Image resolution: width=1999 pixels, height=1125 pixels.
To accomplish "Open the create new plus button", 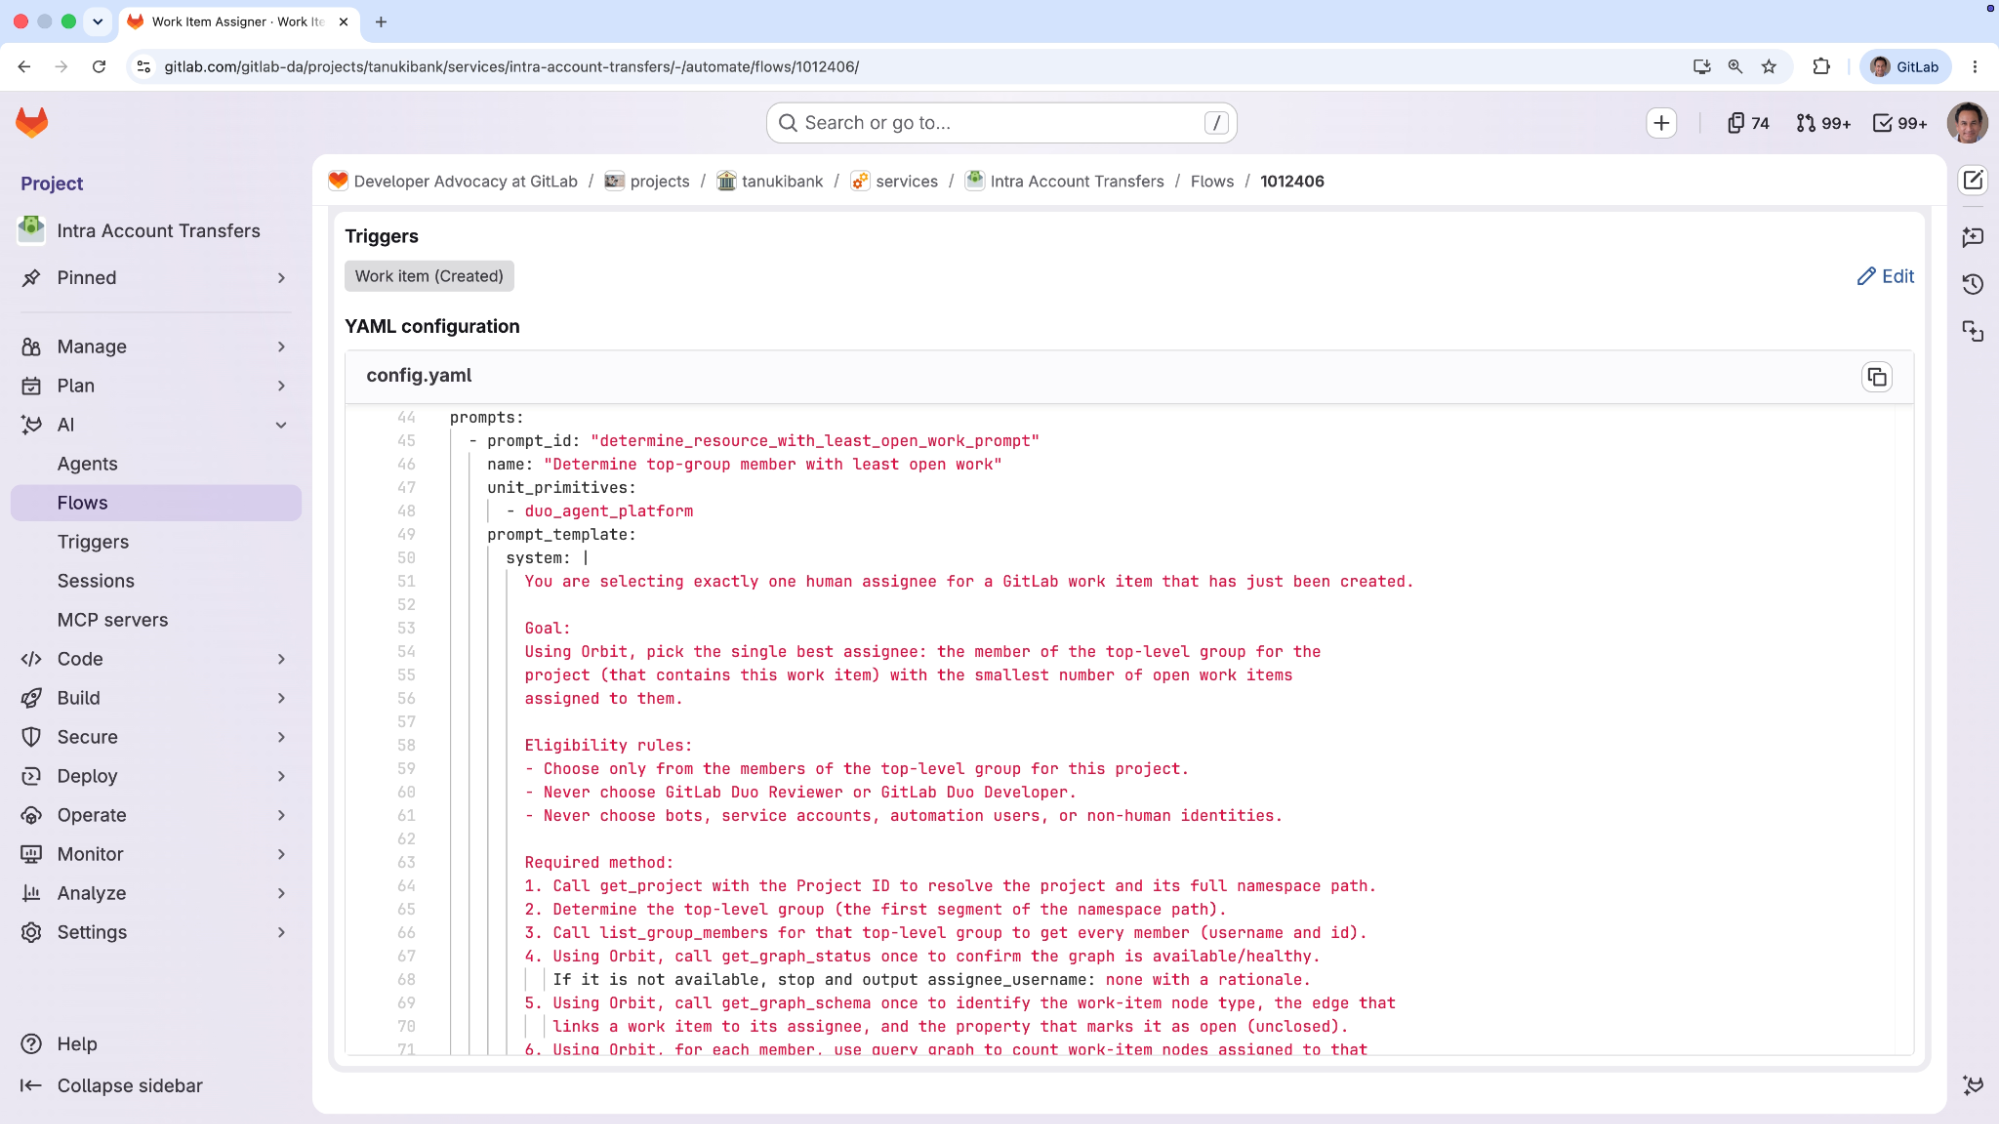I will pos(1661,123).
